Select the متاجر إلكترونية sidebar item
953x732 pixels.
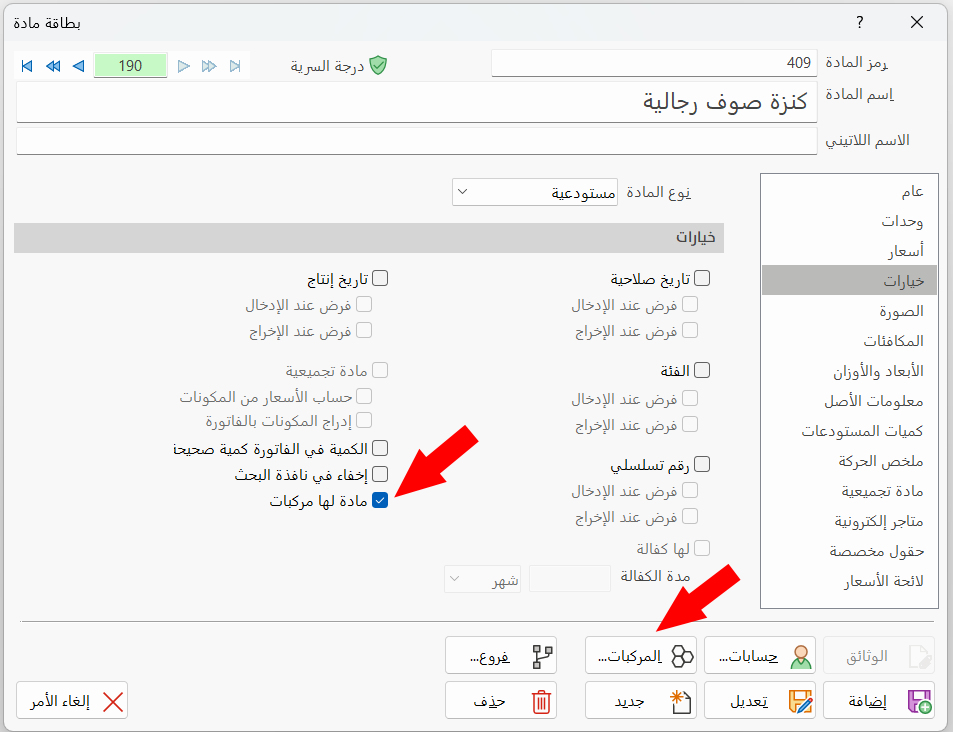pyautogui.click(x=849, y=521)
